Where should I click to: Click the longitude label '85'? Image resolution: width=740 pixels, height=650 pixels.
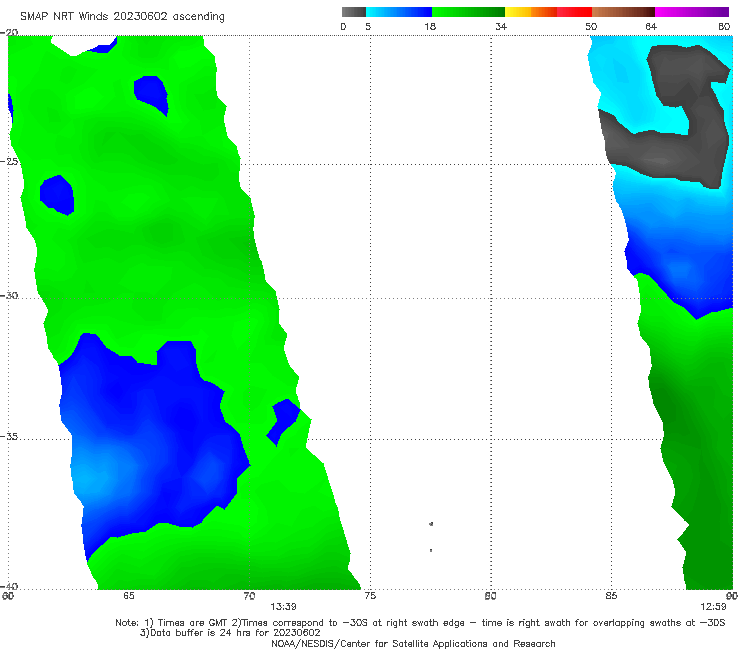coord(611,596)
